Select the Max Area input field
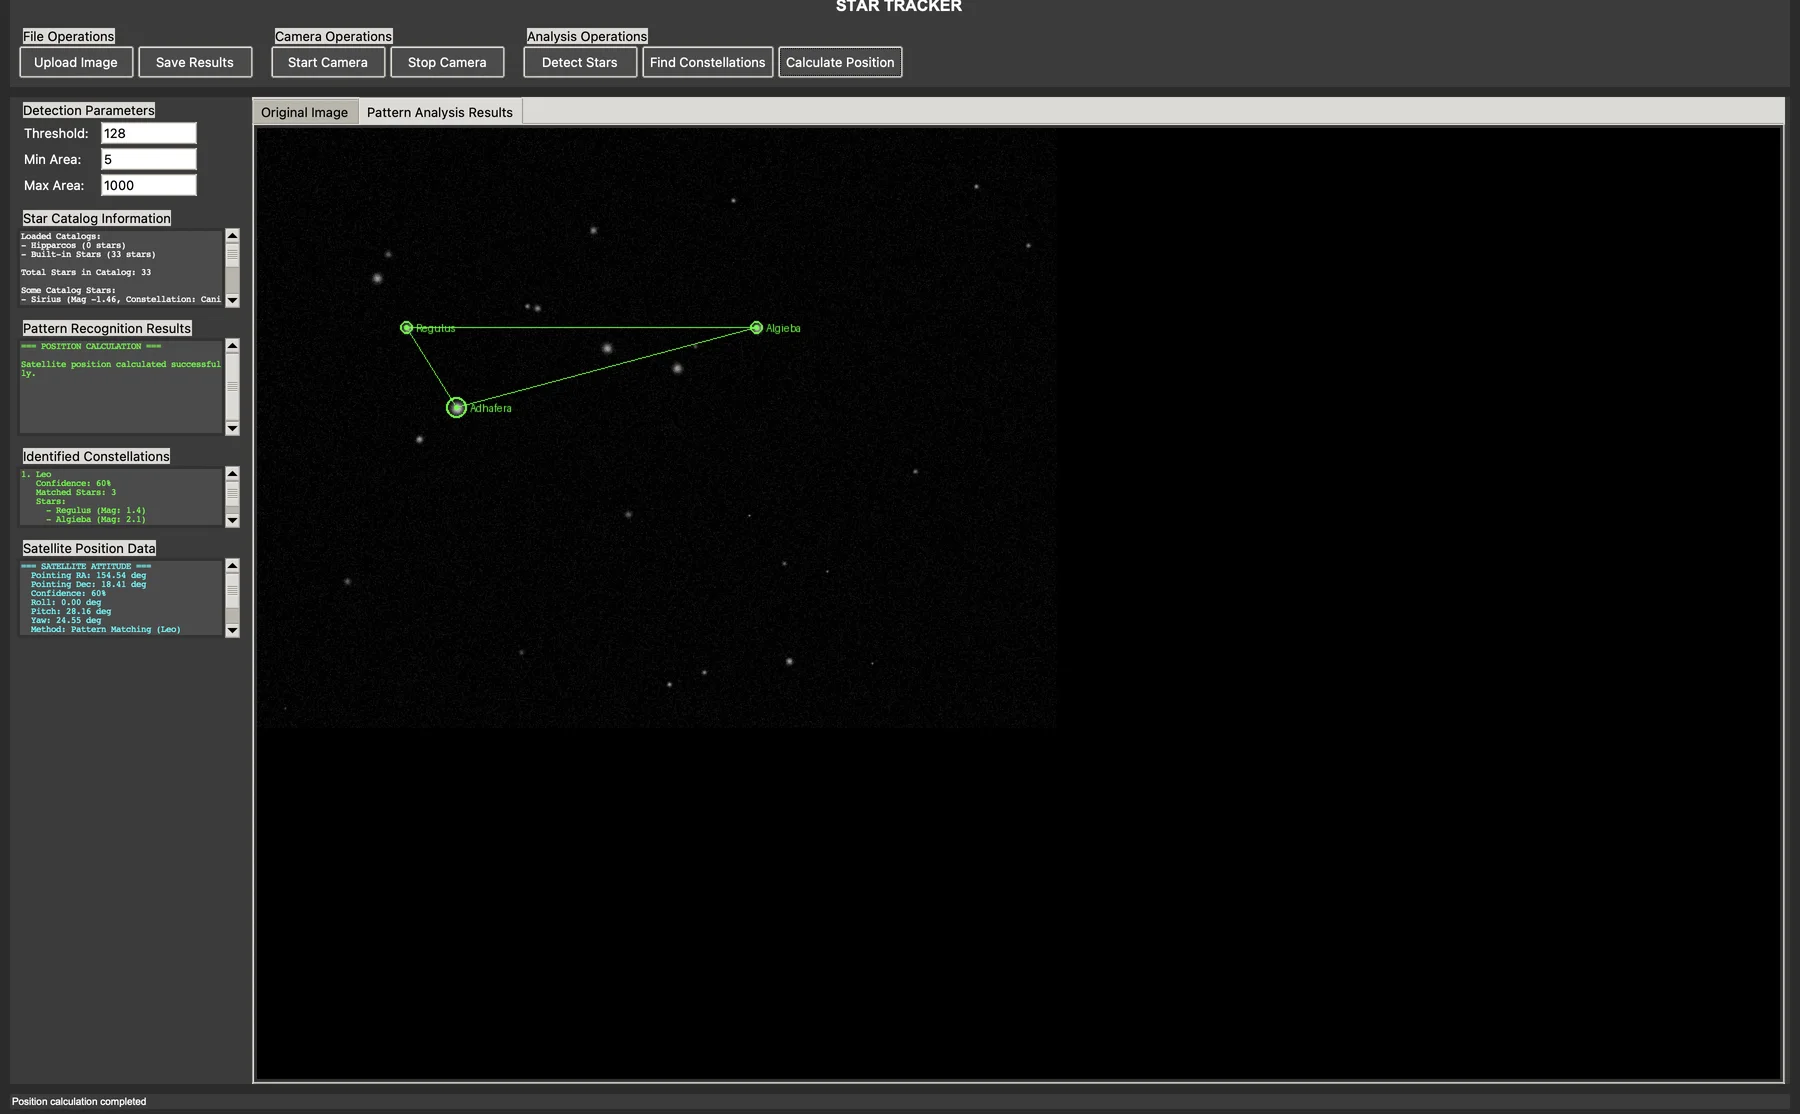 point(149,185)
